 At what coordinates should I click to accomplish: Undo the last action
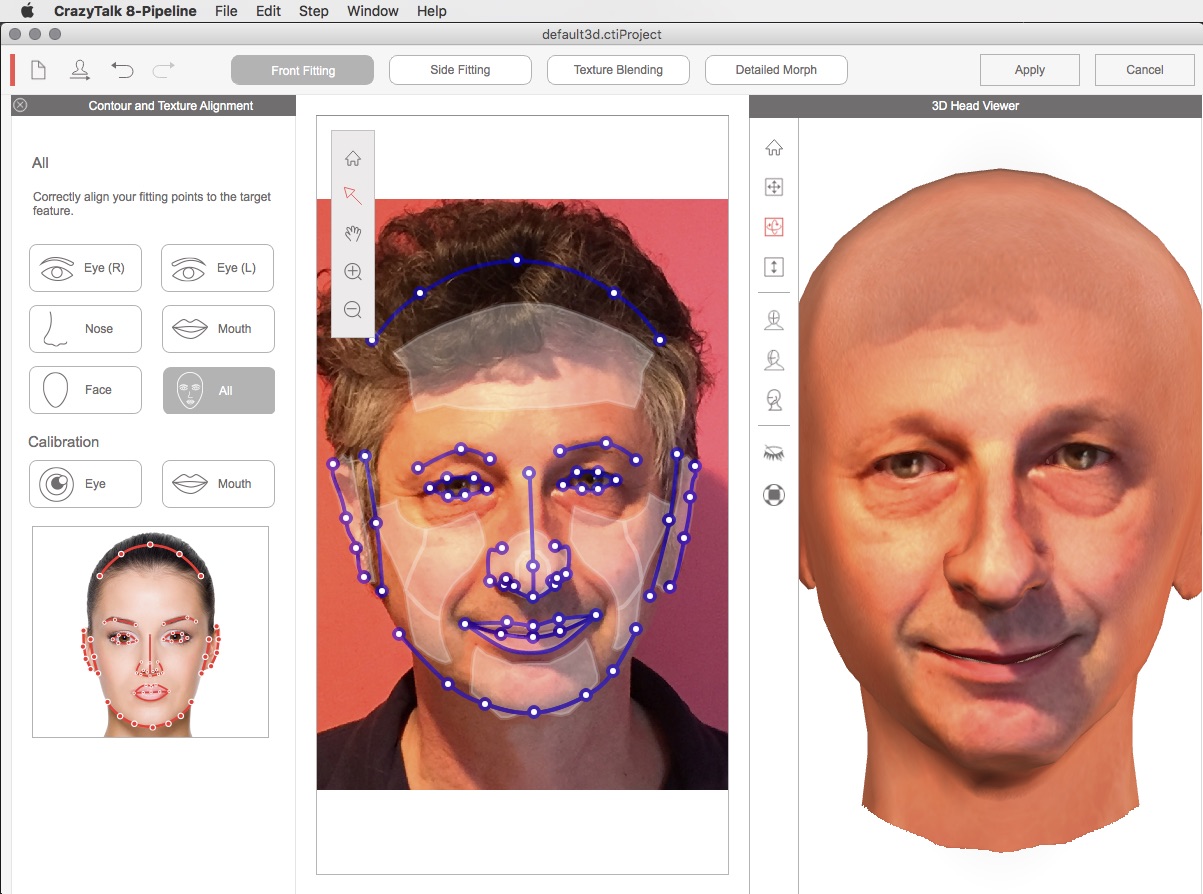click(x=122, y=70)
